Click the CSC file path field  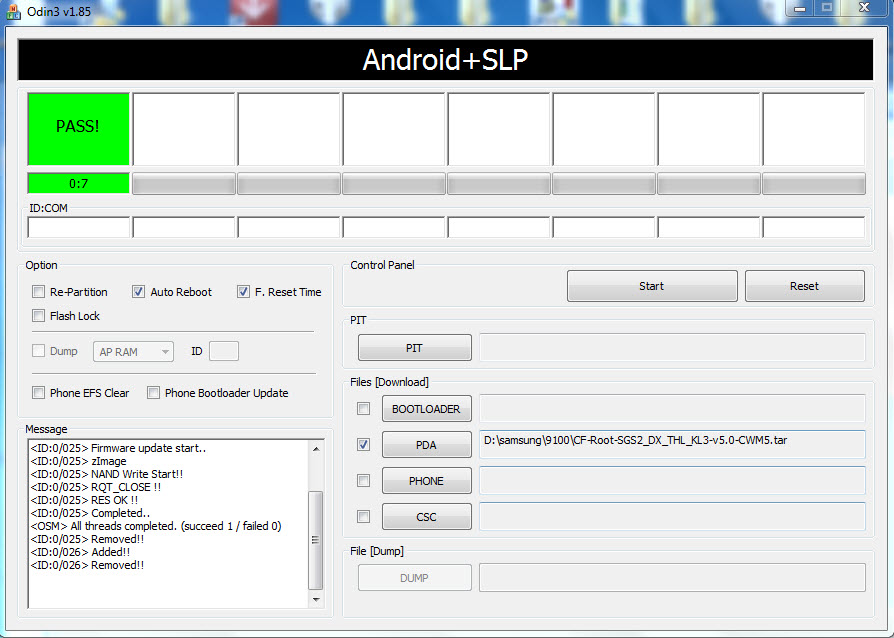[x=672, y=516]
